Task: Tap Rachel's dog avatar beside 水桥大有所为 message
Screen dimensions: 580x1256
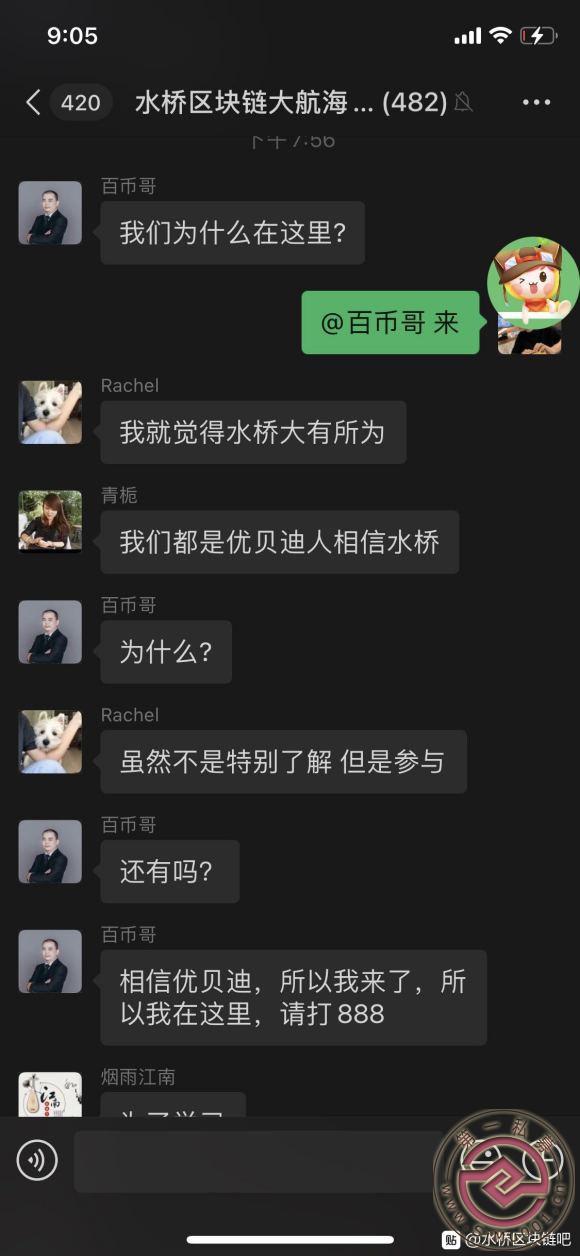Action: point(50,412)
